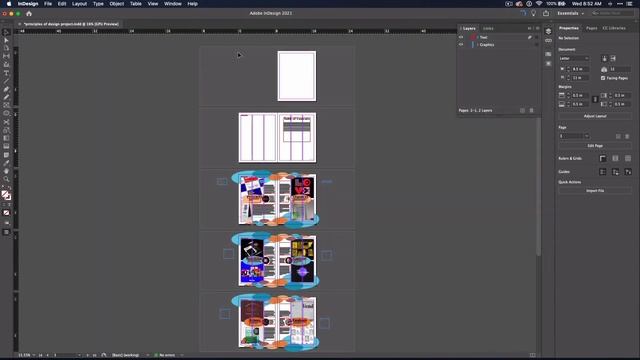Open the No errors preflight menu arrow
Image resolution: width=640 pixels, height=360 pixels.
182,355
